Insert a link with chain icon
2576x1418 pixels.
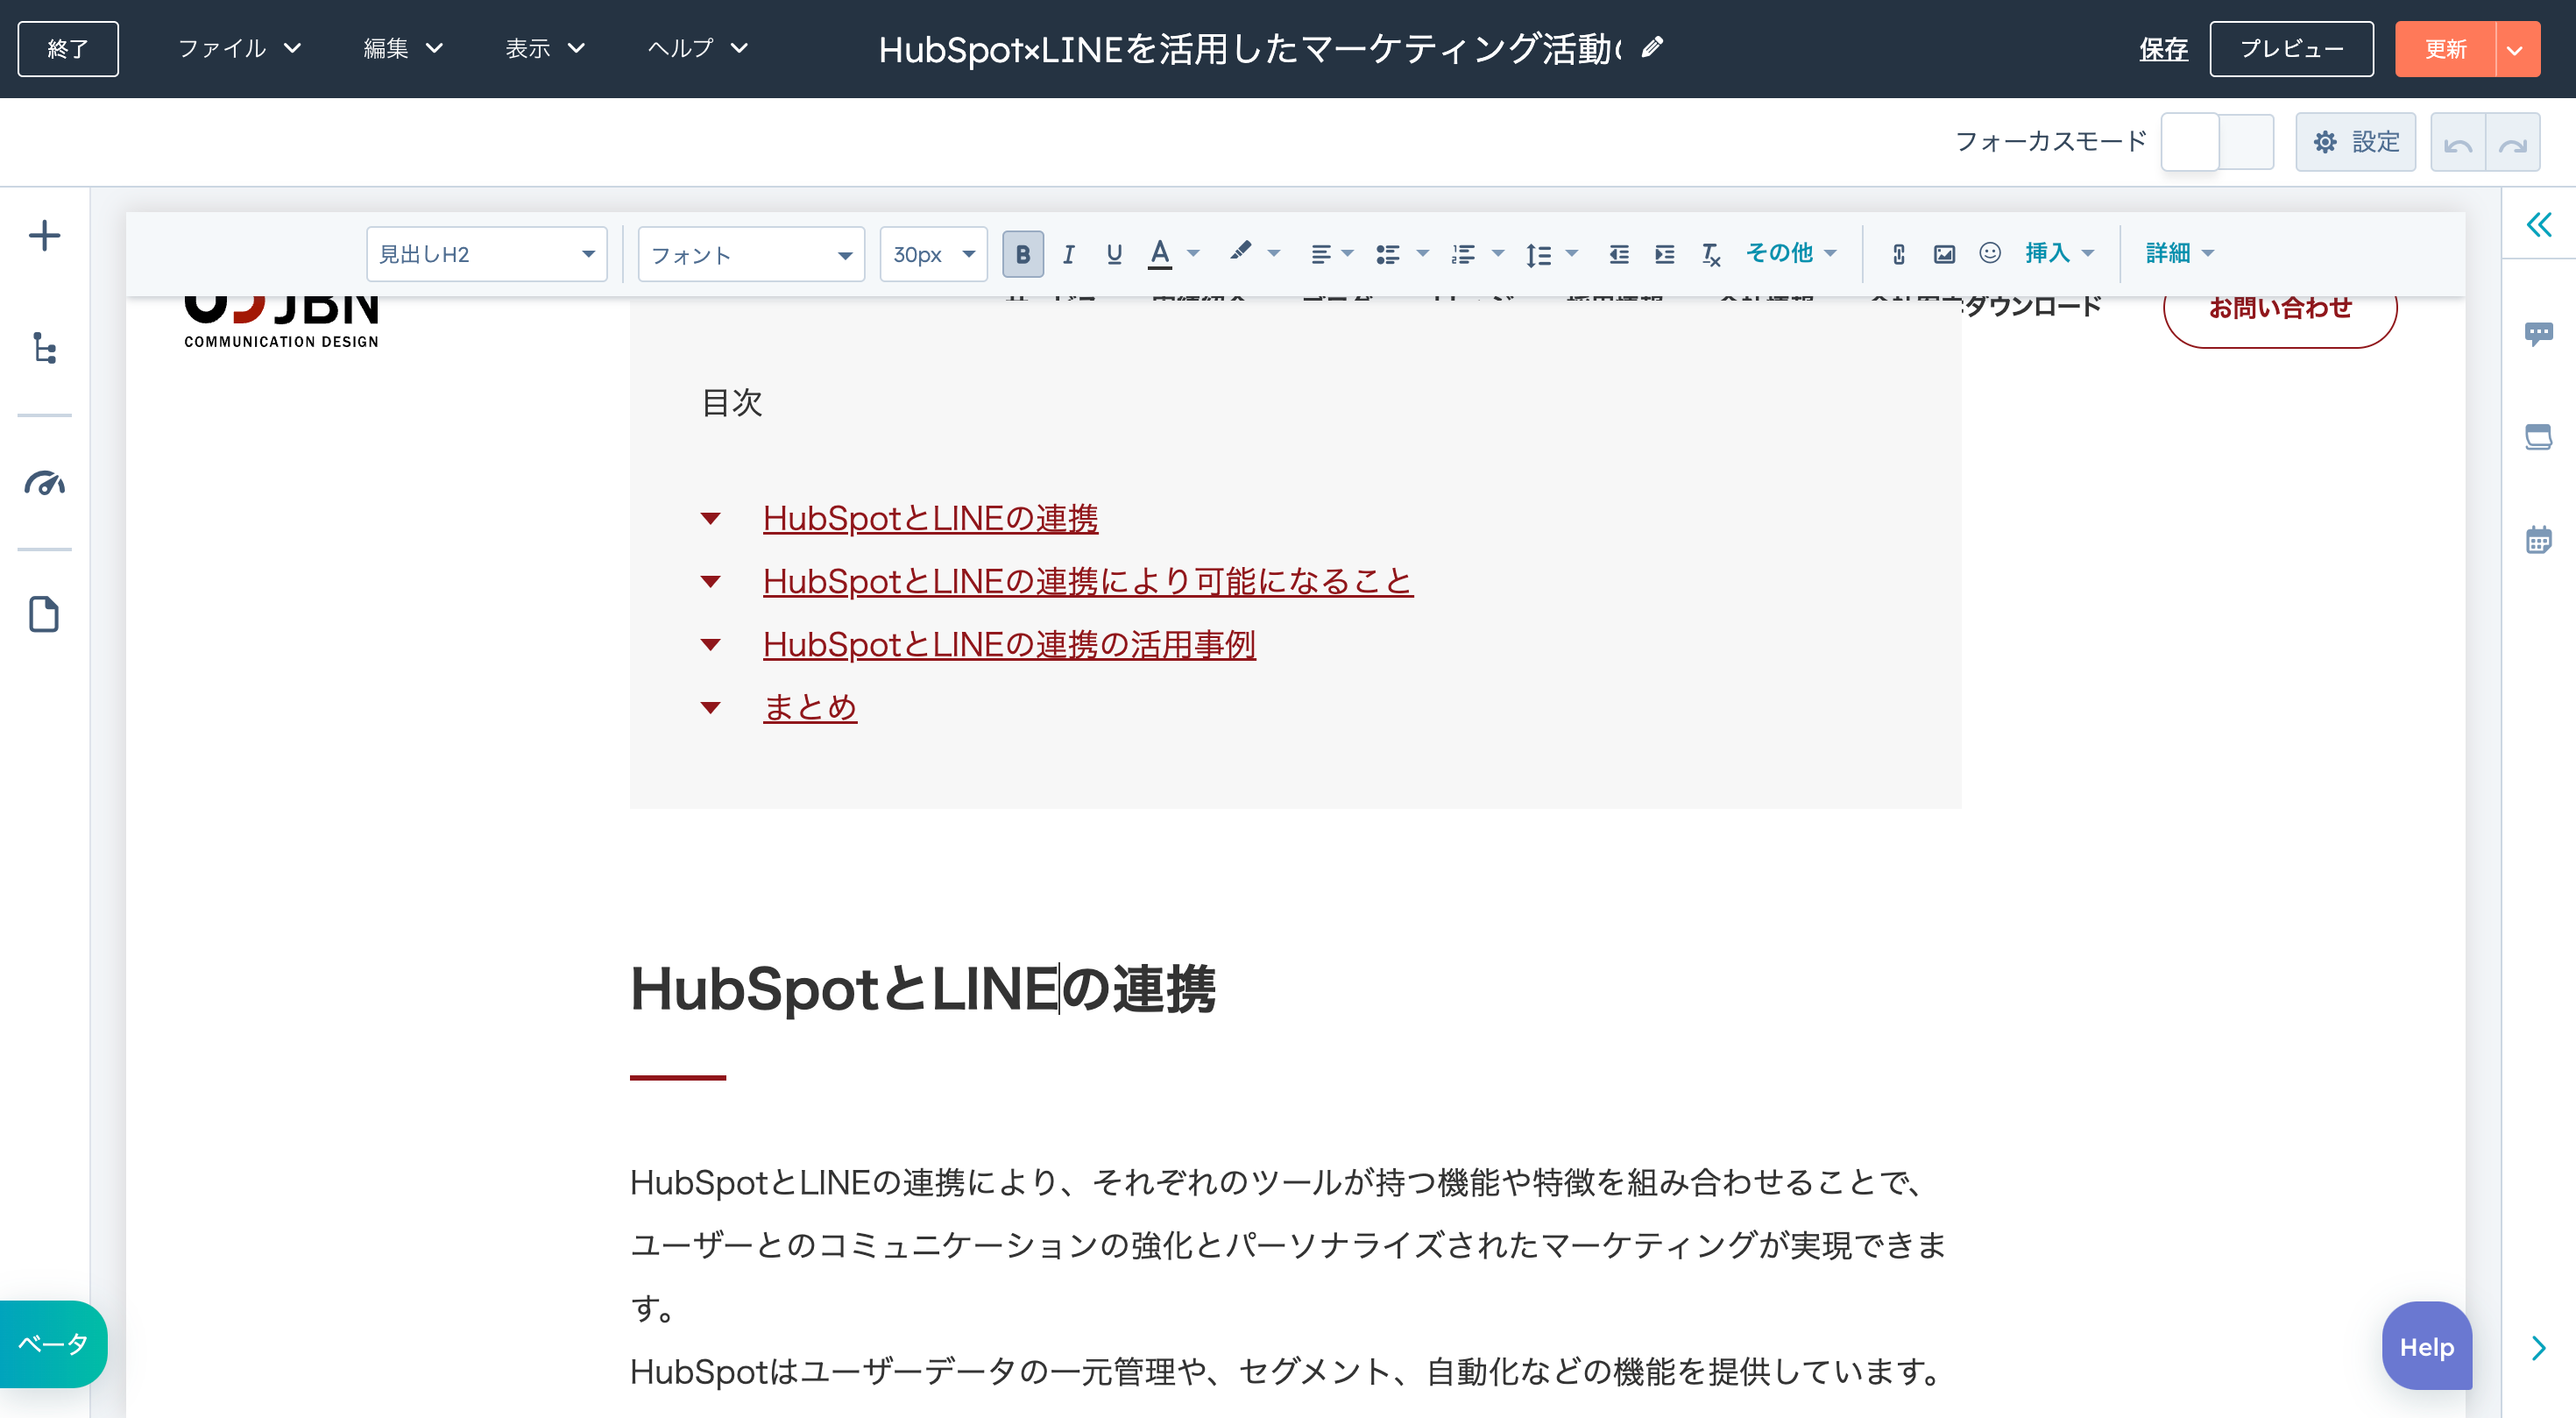click(x=1898, y=254)
